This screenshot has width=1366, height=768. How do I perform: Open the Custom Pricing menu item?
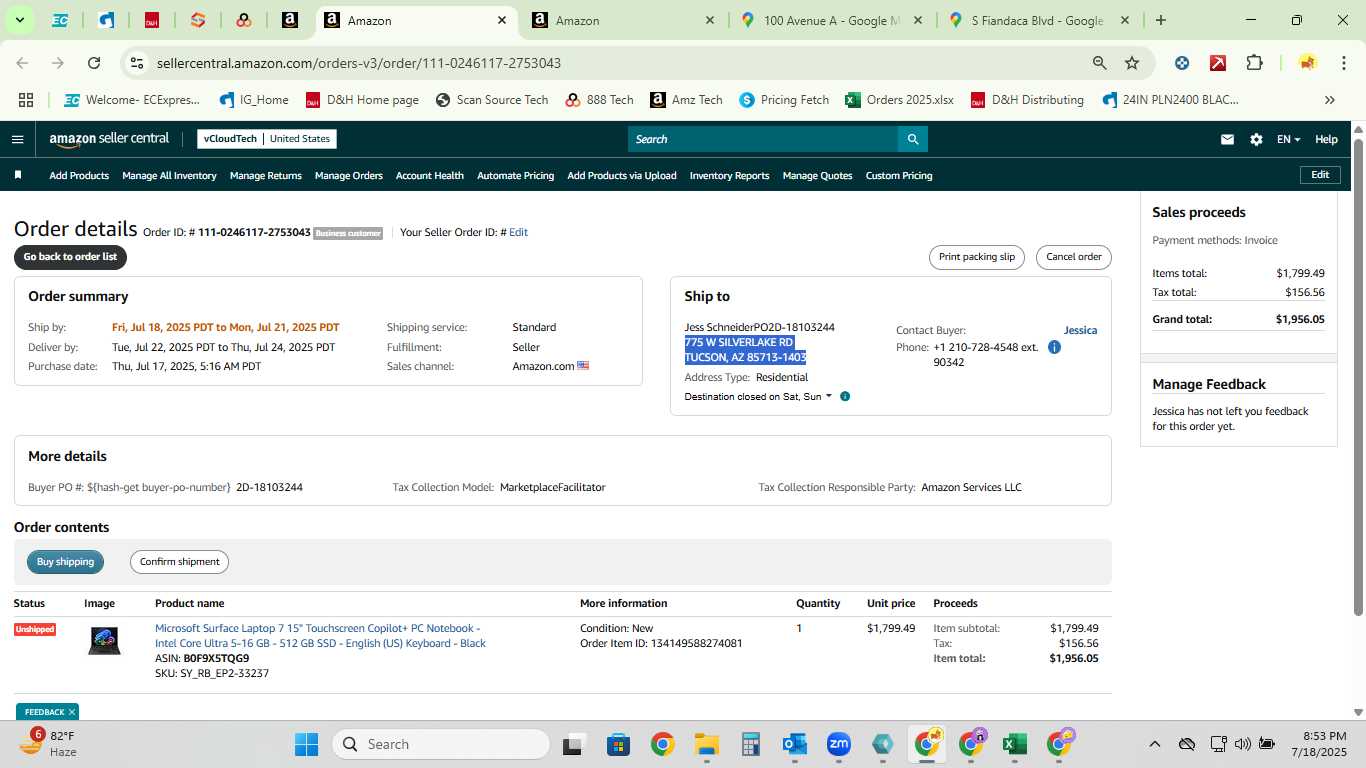tap(899, 175)
